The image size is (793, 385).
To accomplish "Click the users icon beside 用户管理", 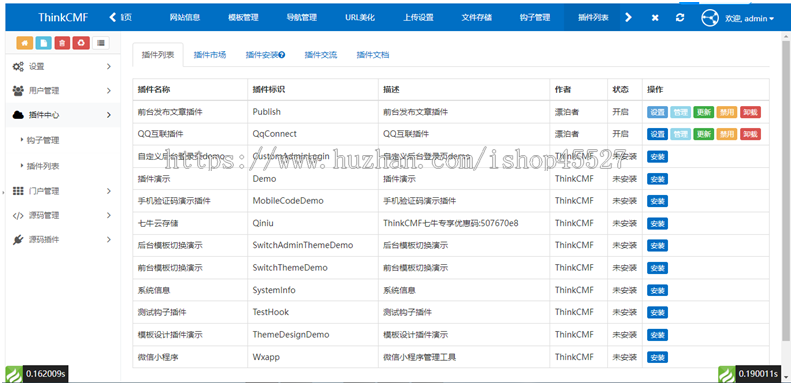I will point(18,91).
